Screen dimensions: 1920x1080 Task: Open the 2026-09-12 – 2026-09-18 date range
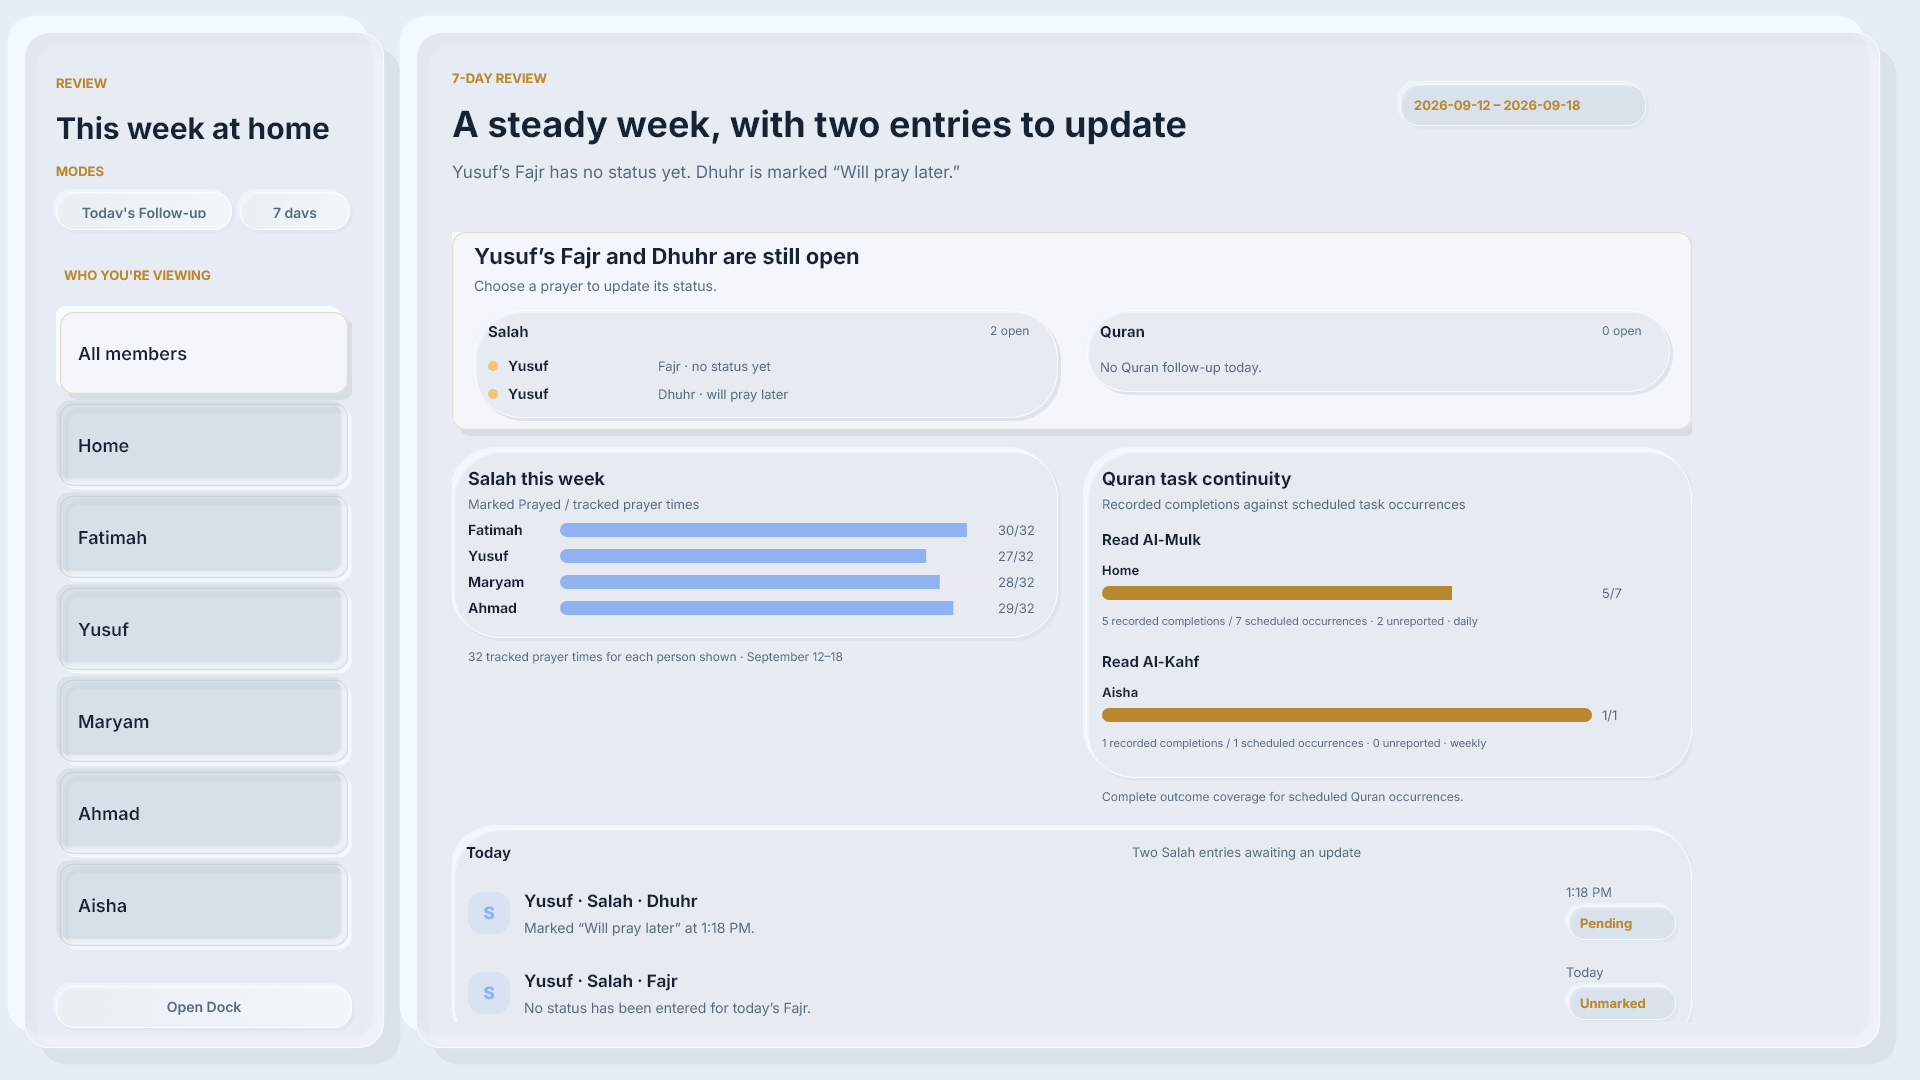coord(1522,105)
